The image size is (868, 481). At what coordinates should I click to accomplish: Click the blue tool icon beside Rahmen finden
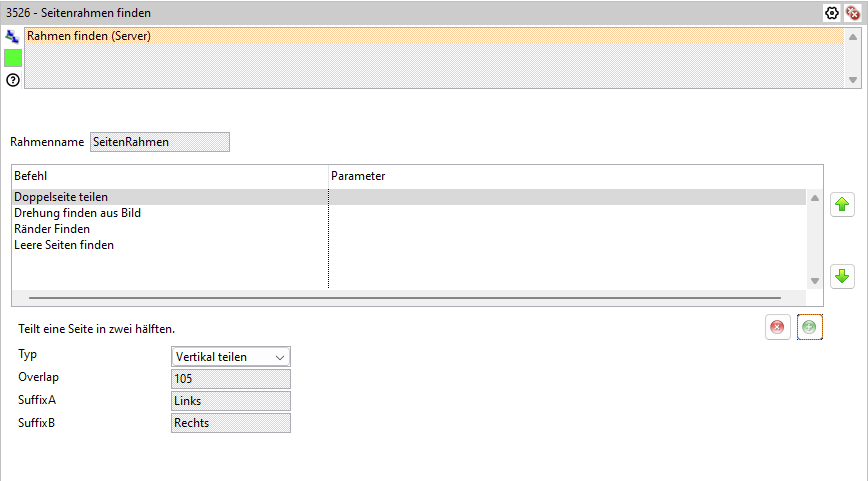point(13,36)
